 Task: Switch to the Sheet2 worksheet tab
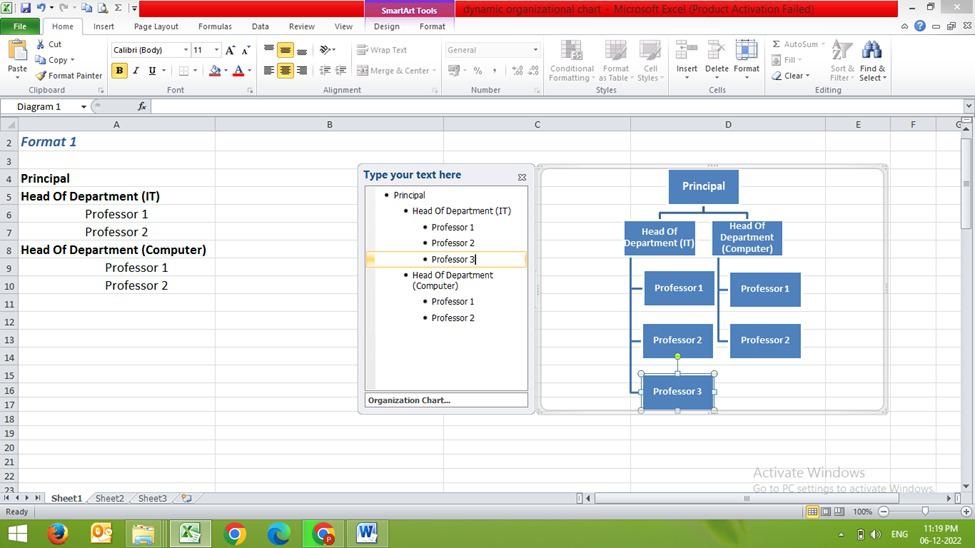pyautogui.click(x=110, y=498)
